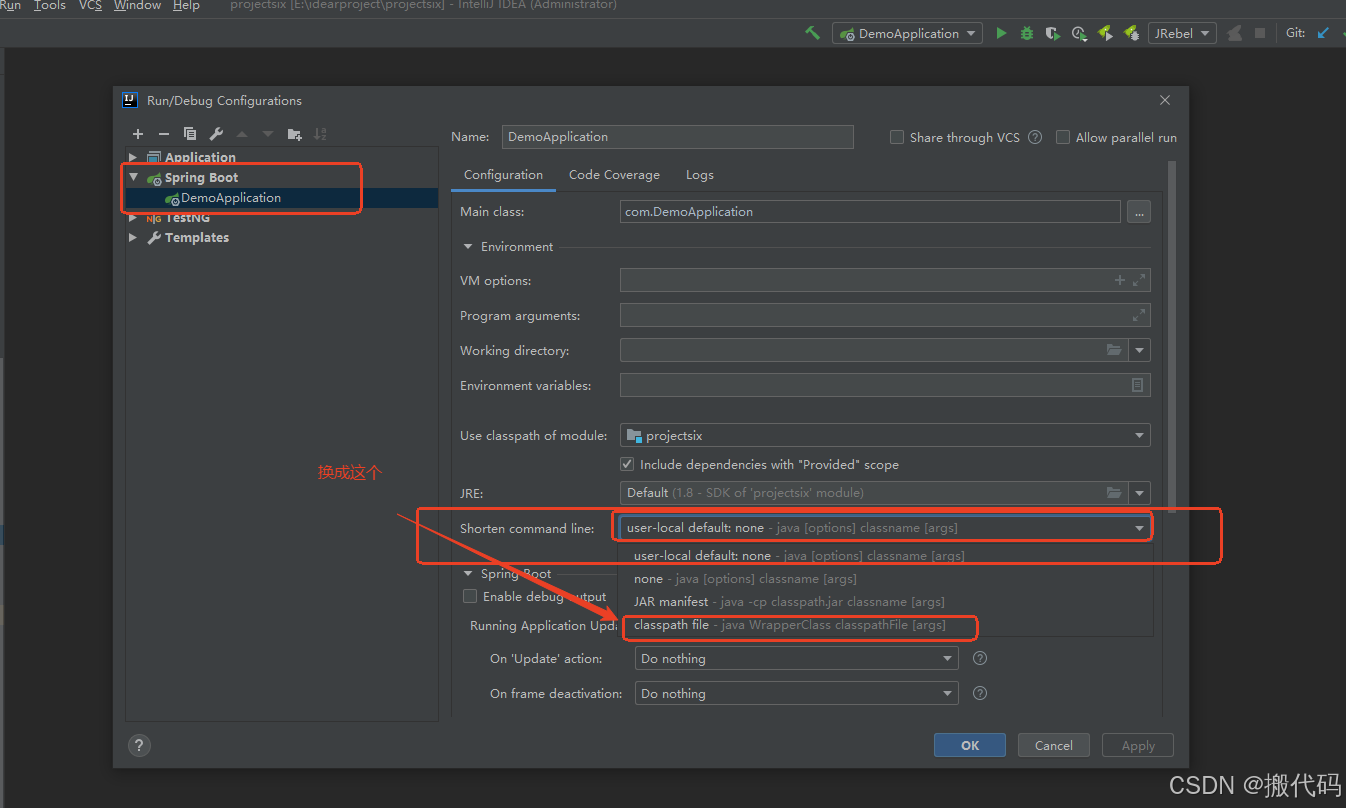Viewport: 1346px width, 808px height.
Task: Run DemoApplication with the green play icon
Action: (1001, 33)
